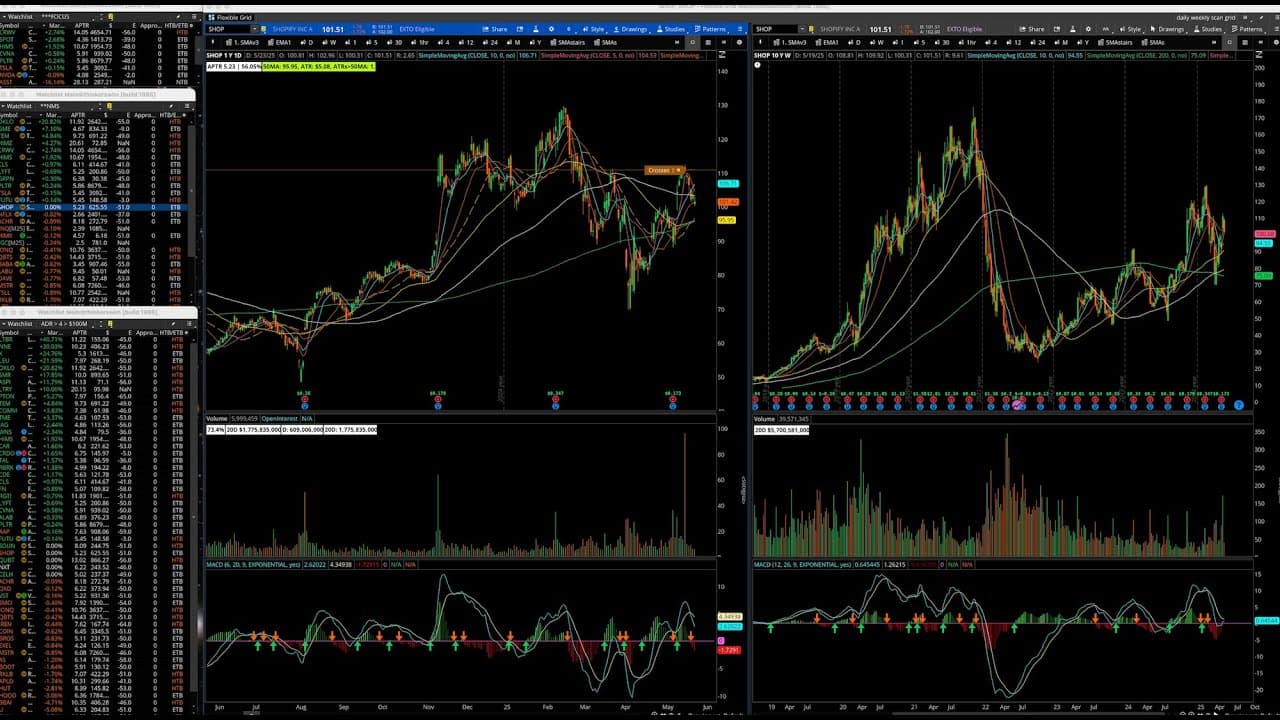Select 1. SMAv3 study set in left chart

click(x=242, y=42)
